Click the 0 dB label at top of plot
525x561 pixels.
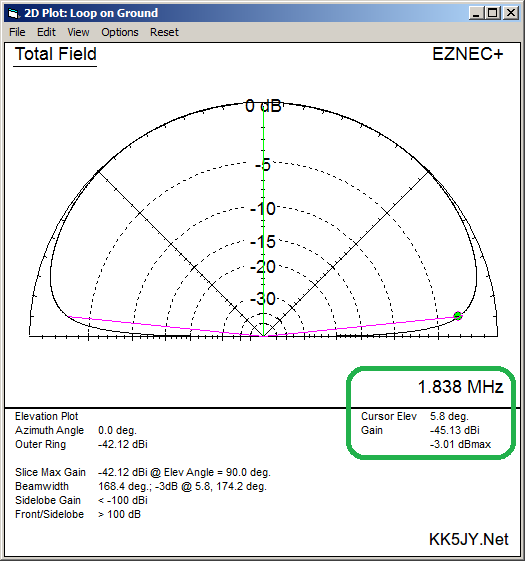tap(264, 106)
